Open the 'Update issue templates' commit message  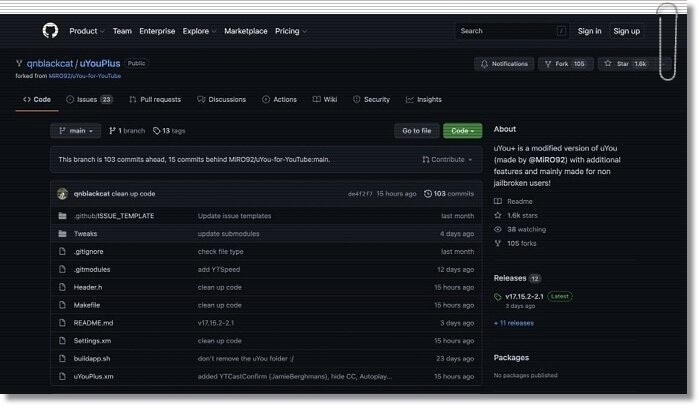pyautogui.click(x=234, y=216)
